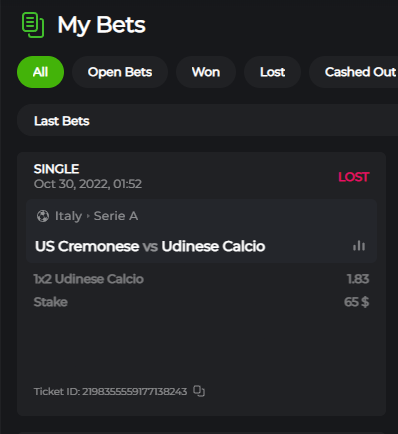Click the LOST status label

tap(354, 177)
